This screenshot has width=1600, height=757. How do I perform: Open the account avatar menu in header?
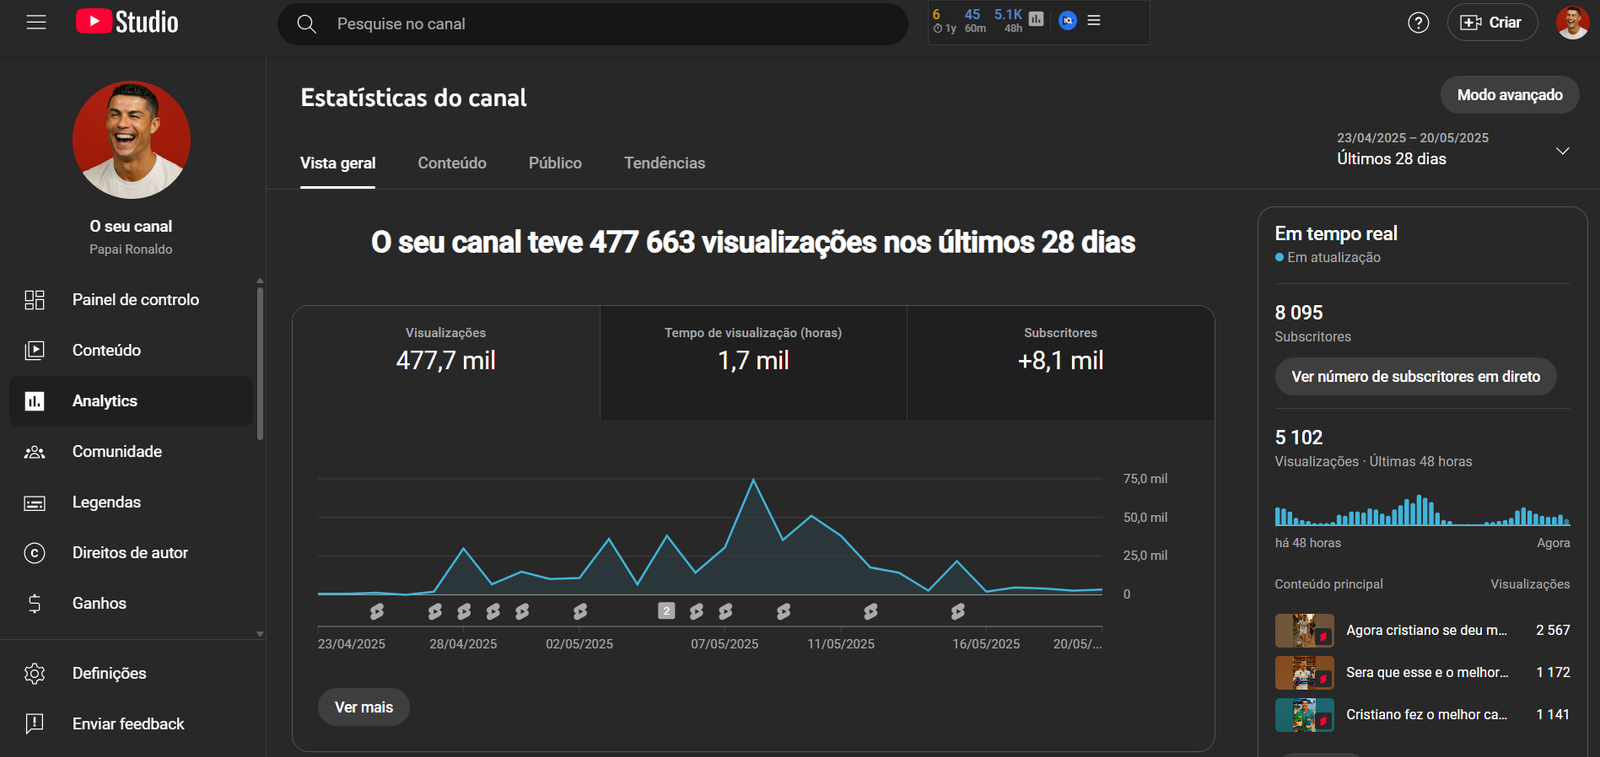pos(1572,22)
